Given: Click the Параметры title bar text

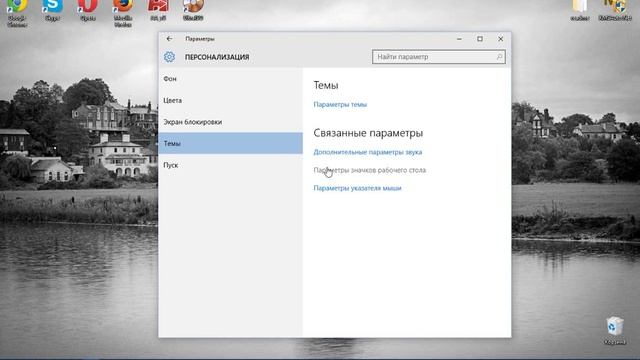Looking at the screenshot, I should [x=200, y=39].
